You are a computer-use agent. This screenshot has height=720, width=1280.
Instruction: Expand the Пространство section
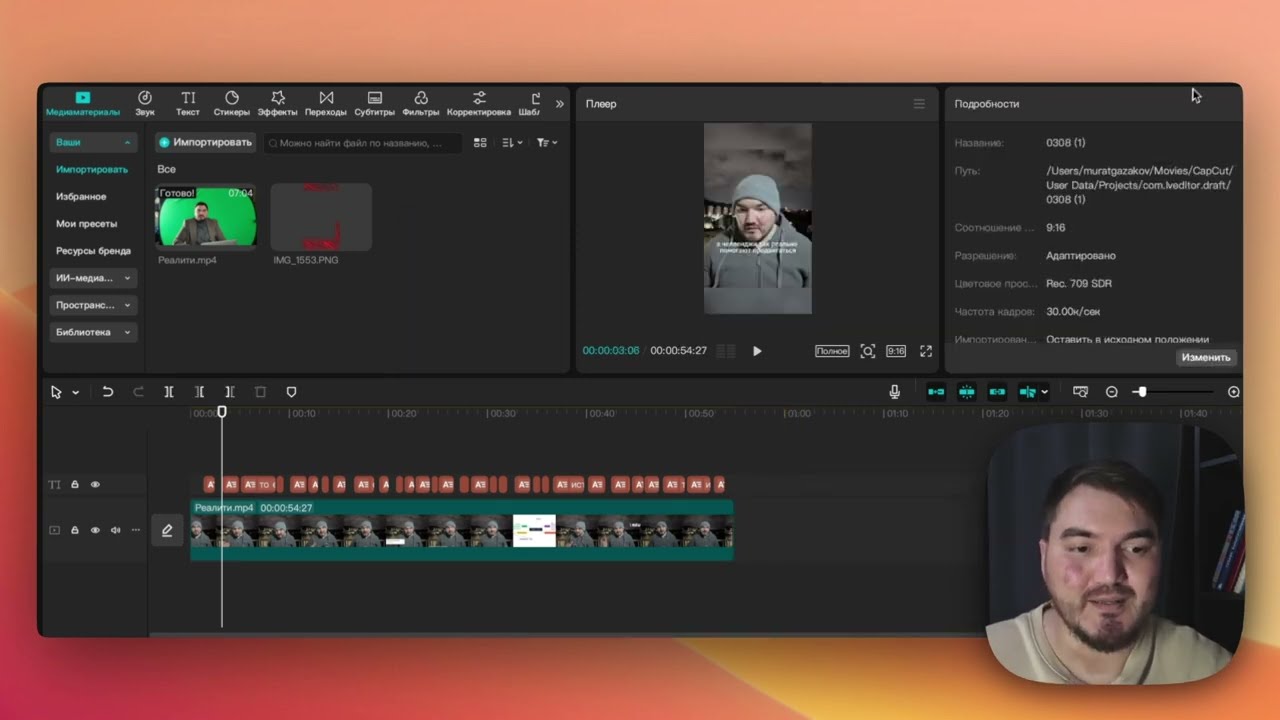93,305
